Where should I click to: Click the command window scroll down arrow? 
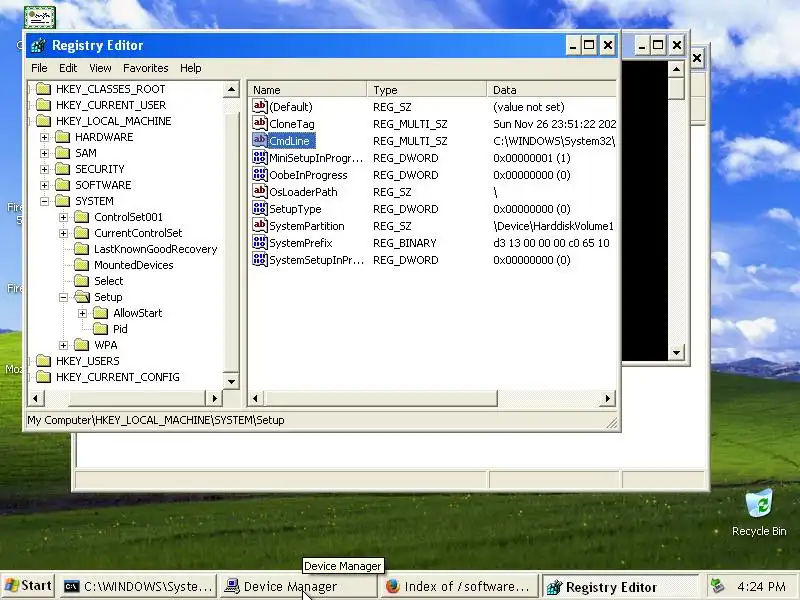click(676, 353)
